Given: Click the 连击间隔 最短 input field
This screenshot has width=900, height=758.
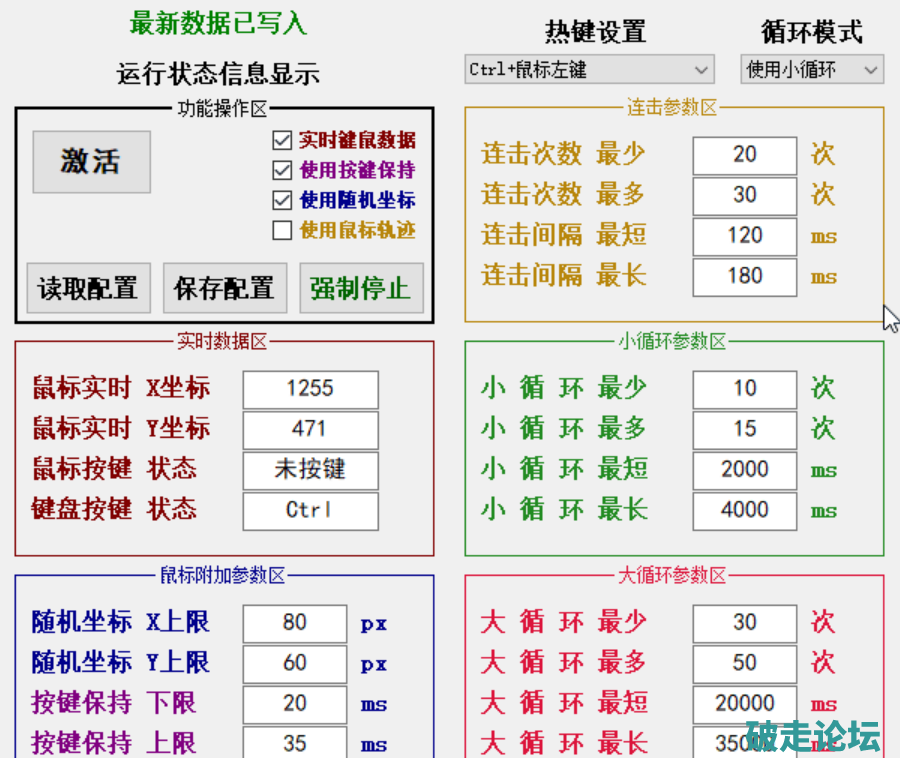Looking at the screenshot, I should (x=744, y=236).
